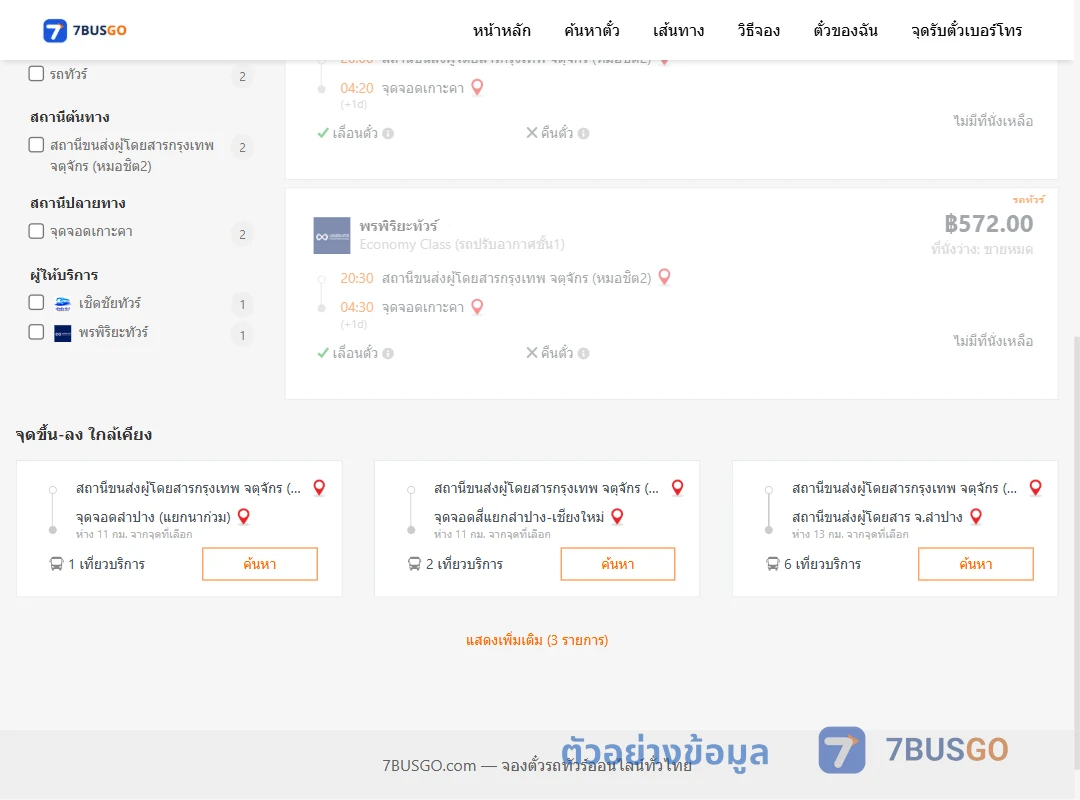
Task: Open จุดรับตั๋วเบอร์โทร menu item
Action: click(966, 30)
